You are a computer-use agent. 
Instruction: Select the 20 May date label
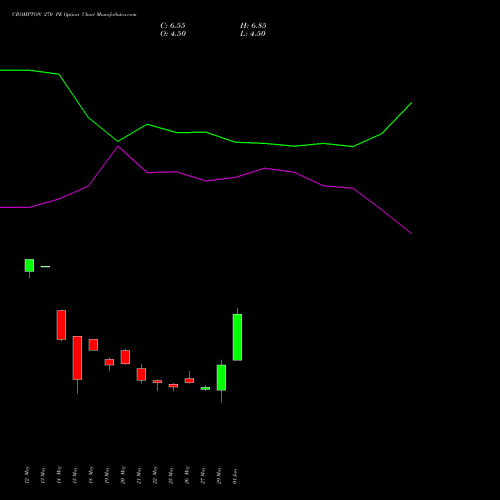pos(123,475)
